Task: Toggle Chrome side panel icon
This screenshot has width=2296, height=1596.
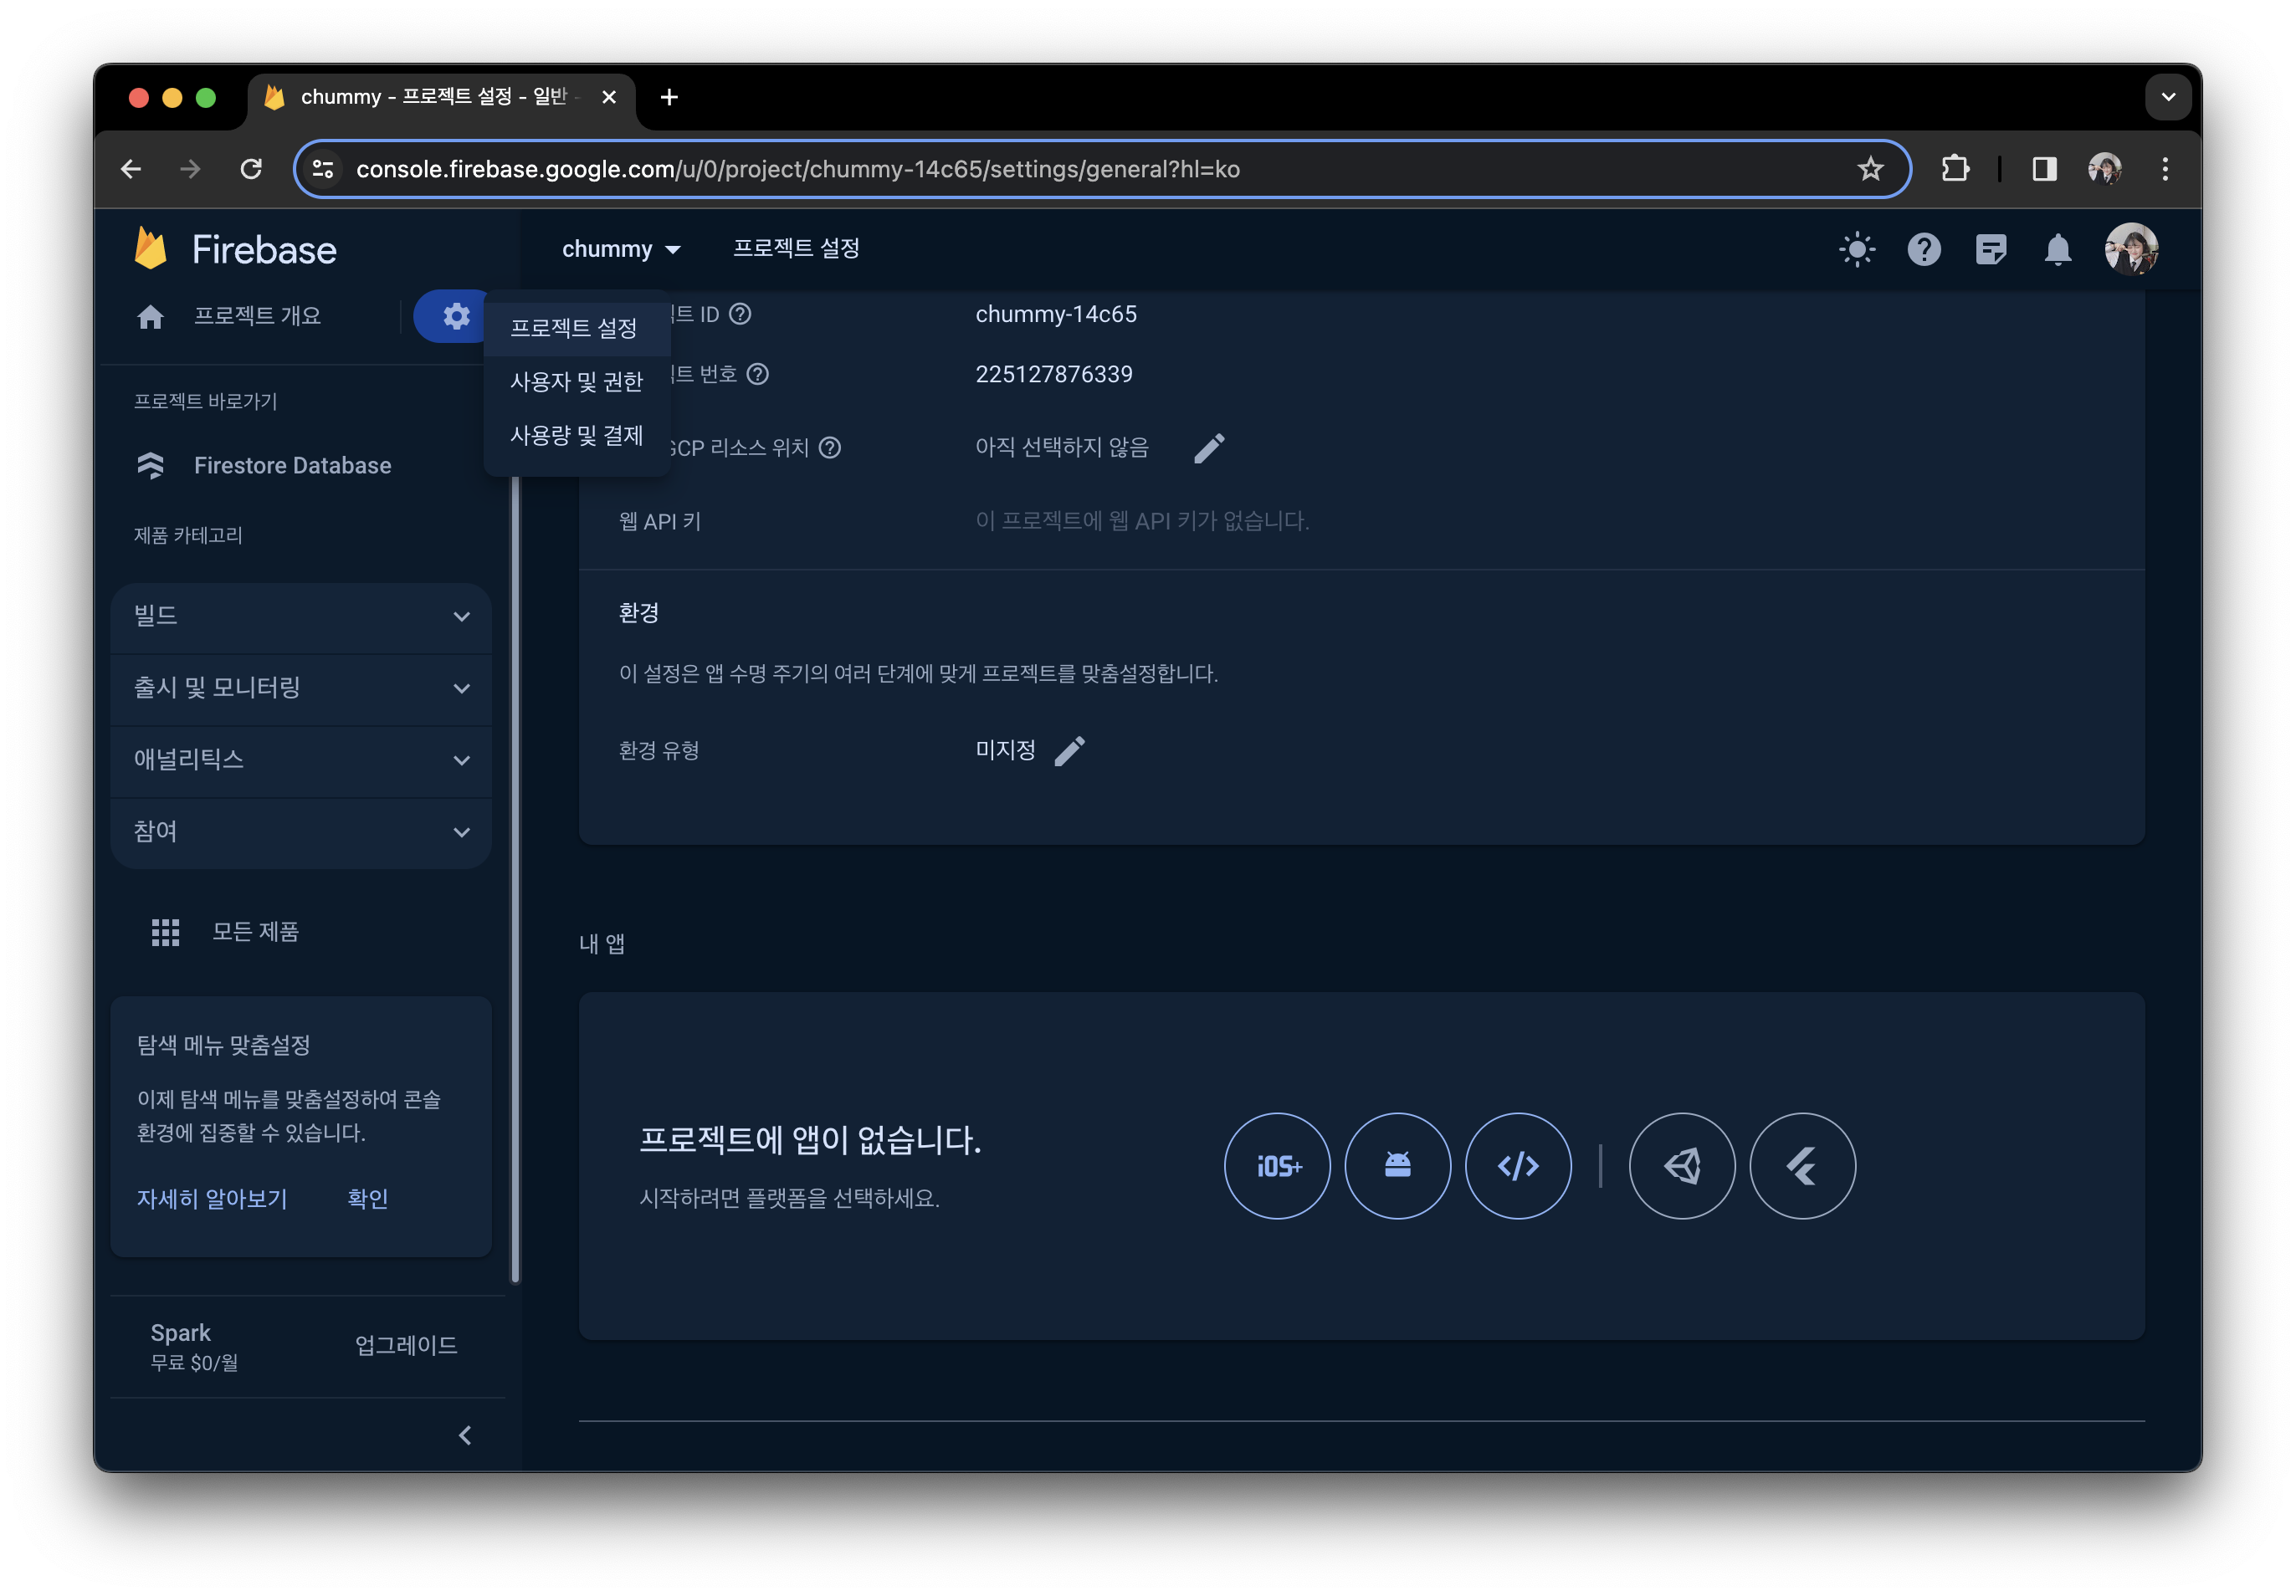Action: point(2044,169)
